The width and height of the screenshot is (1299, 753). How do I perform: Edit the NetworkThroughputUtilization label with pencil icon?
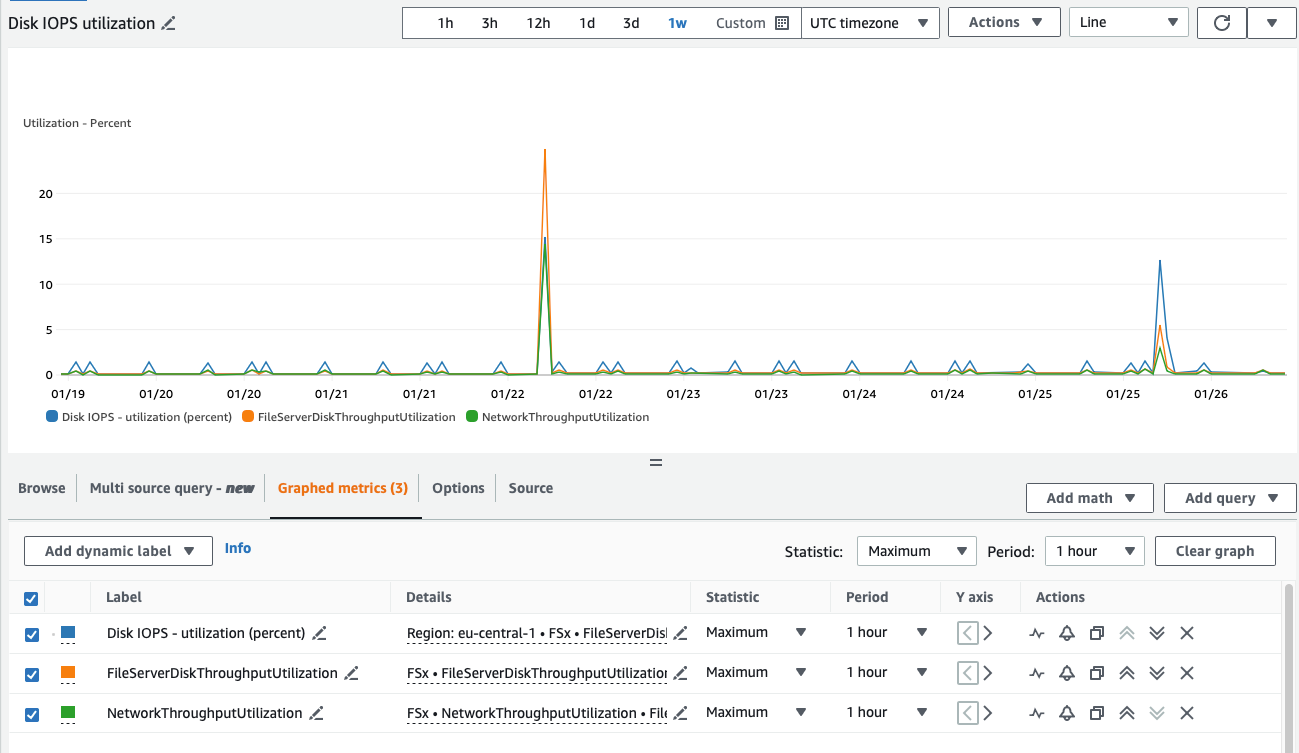317,713
